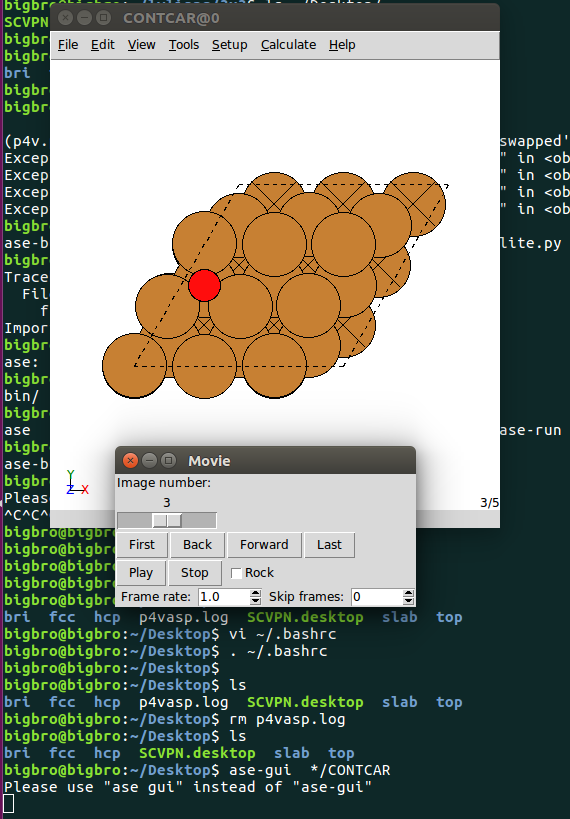This screenshot has width=570, height=819.
Task: Enable the Rock checkbox
Action: pos(236,573)
